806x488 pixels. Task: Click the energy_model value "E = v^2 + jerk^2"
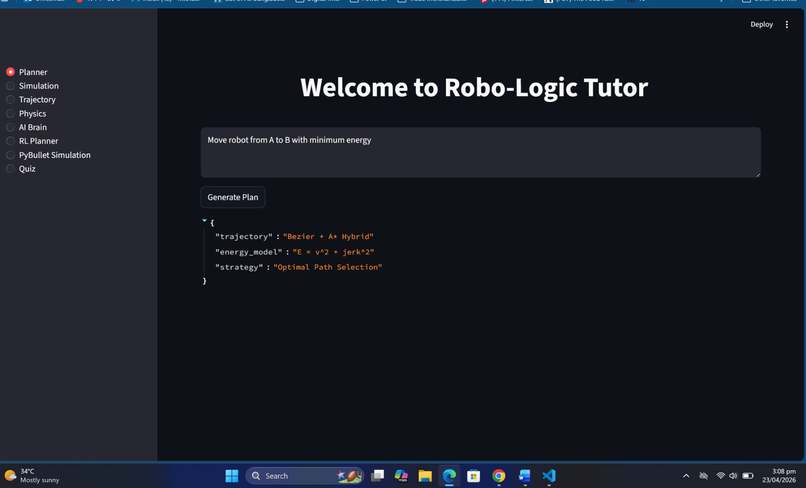(333, 252)
